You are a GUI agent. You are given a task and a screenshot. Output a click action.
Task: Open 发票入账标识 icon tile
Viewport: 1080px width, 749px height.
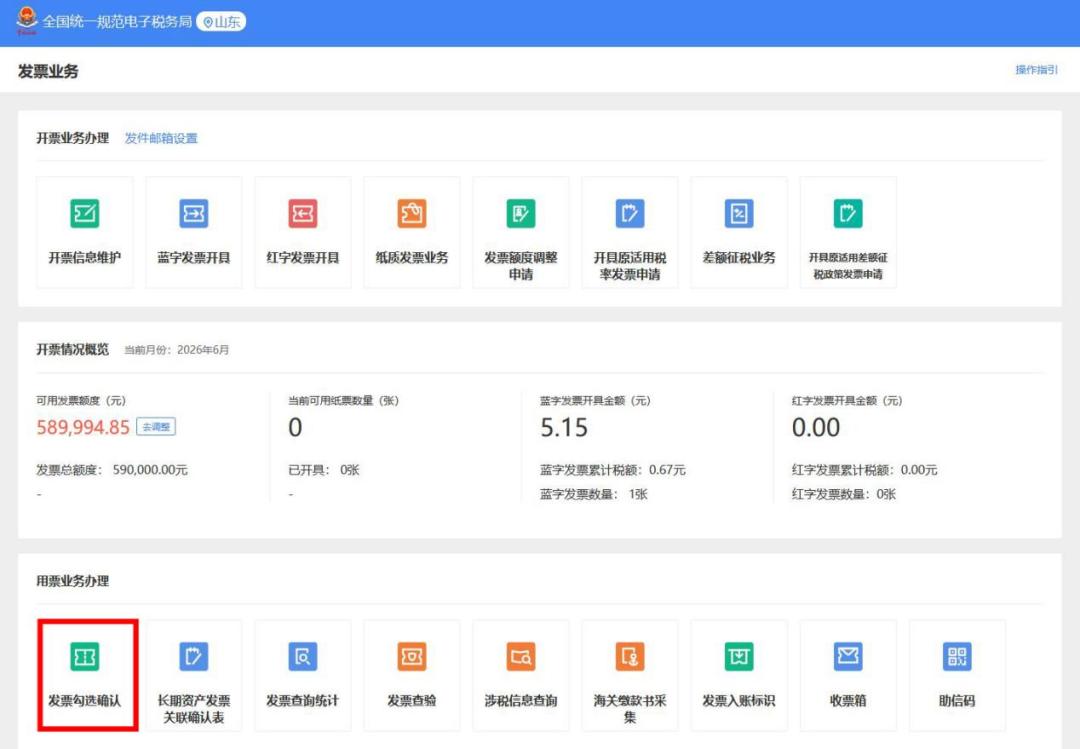click(x=739, y=675)
